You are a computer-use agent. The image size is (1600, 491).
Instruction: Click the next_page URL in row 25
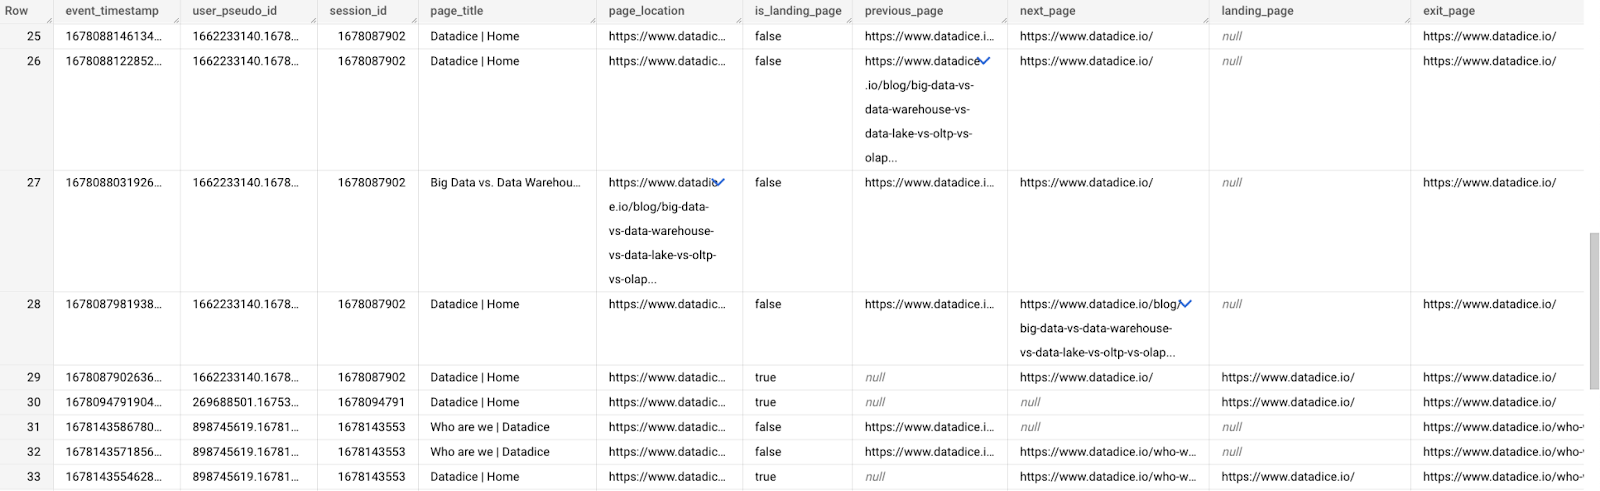(1086, 36)
